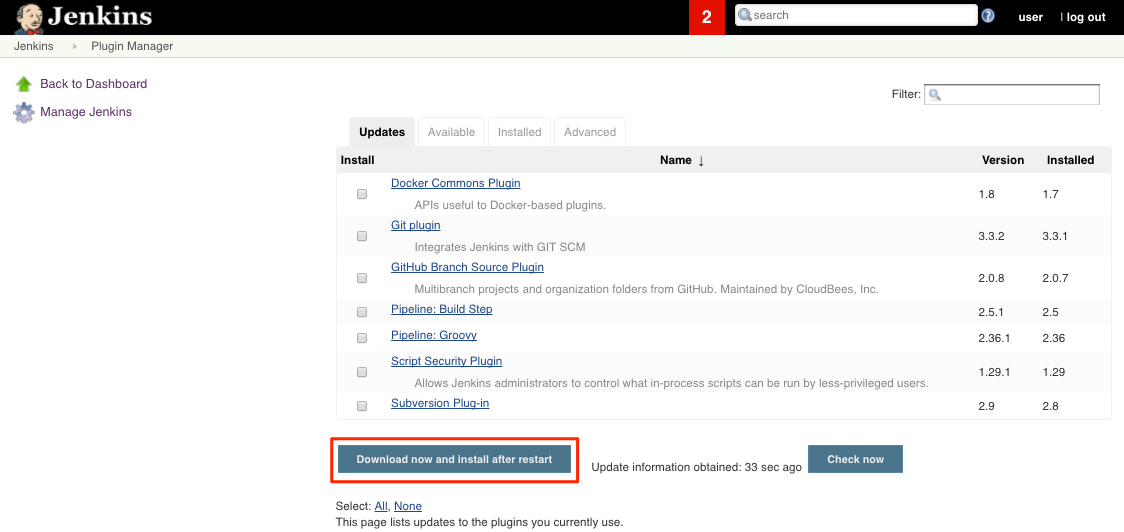This screenshot has width=1124, height=532.
Task: Click the search help question mark icon
Action: coord(988,15)
